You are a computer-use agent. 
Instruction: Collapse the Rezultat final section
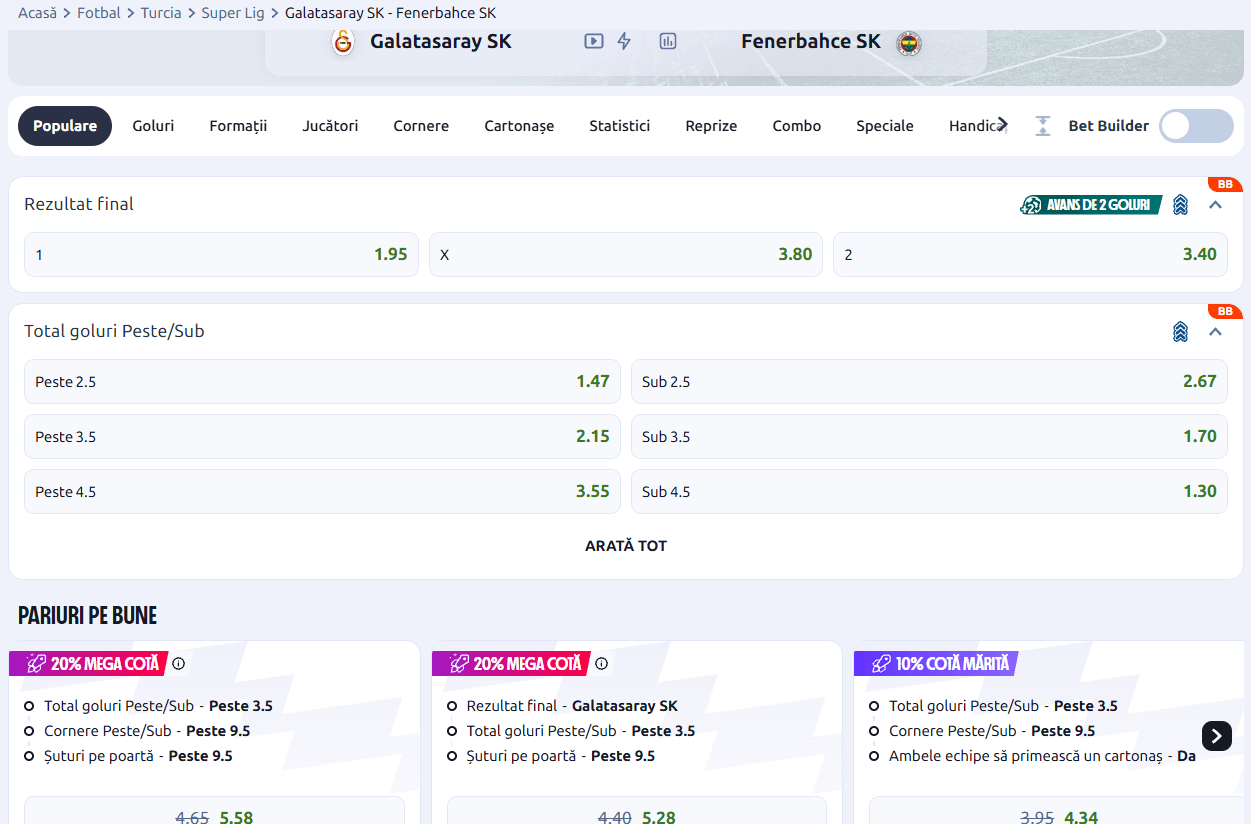pyautogui.click(x=1216, y=205)
